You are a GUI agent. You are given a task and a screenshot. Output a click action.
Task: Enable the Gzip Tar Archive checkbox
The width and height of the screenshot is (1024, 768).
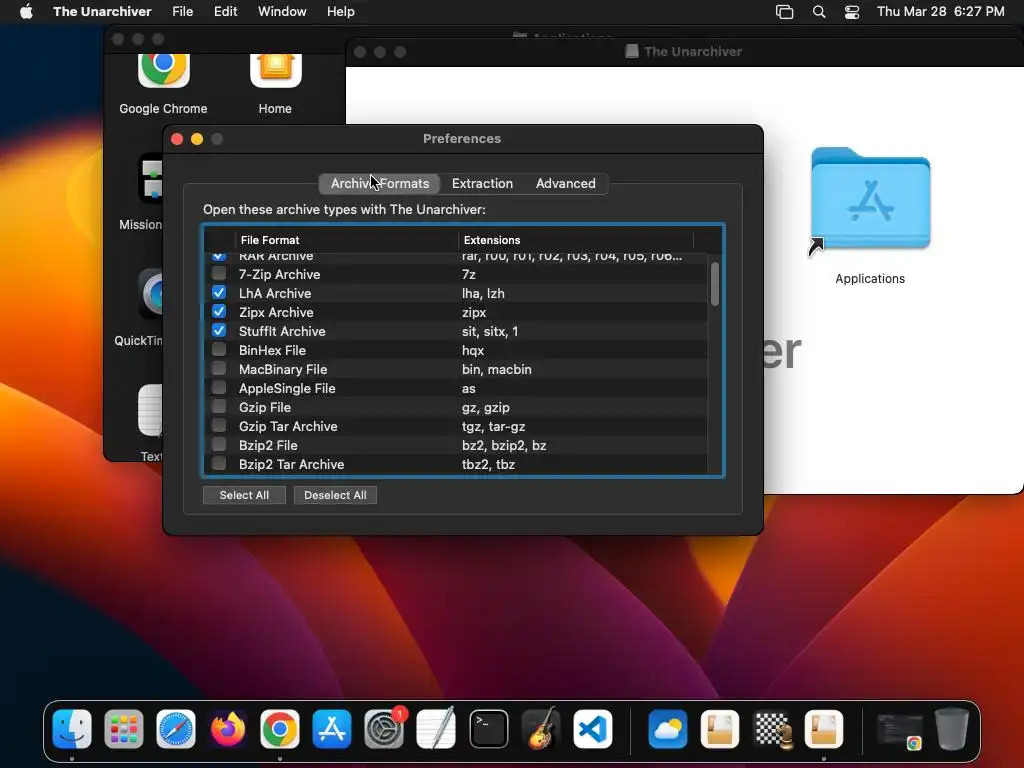point(219,425)
